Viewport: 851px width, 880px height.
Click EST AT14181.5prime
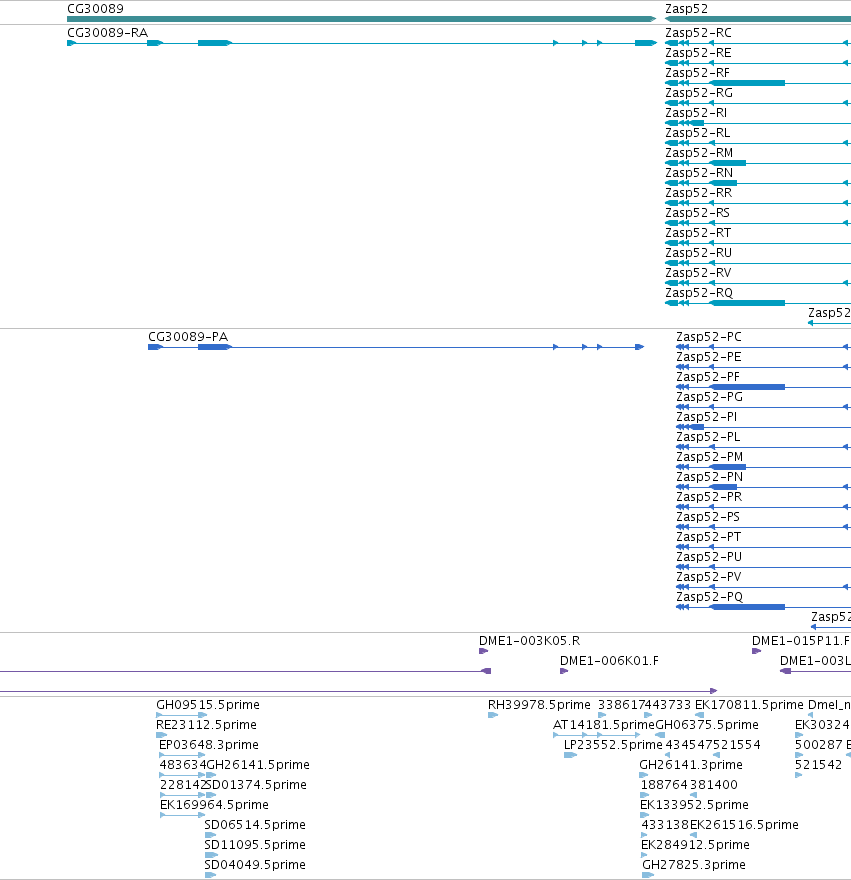point(604,725)
